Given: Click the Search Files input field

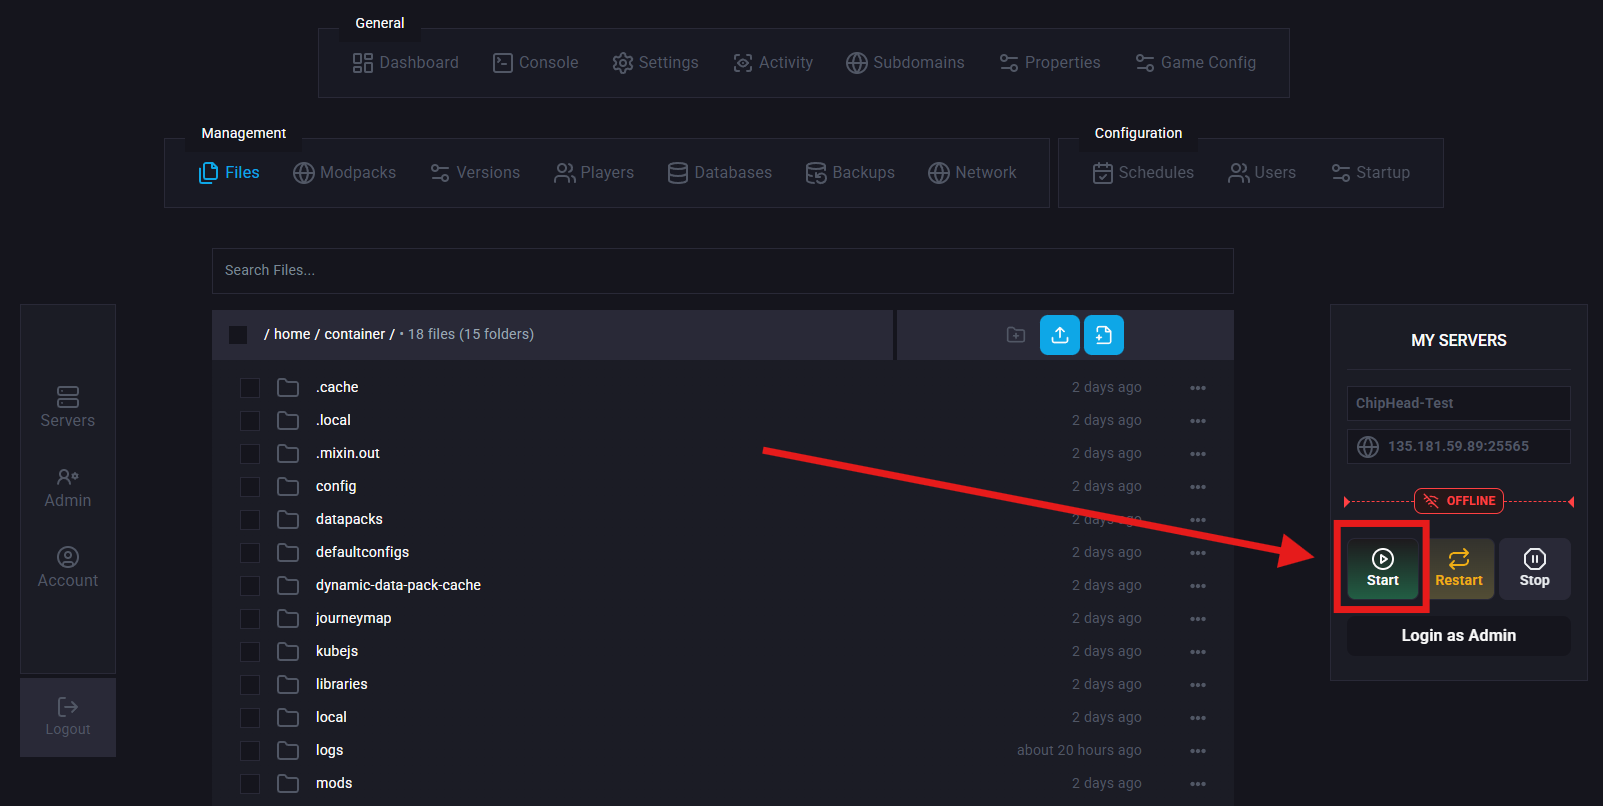Looking at the screenshot, I should pyautogui.click(x=723, y=271).
